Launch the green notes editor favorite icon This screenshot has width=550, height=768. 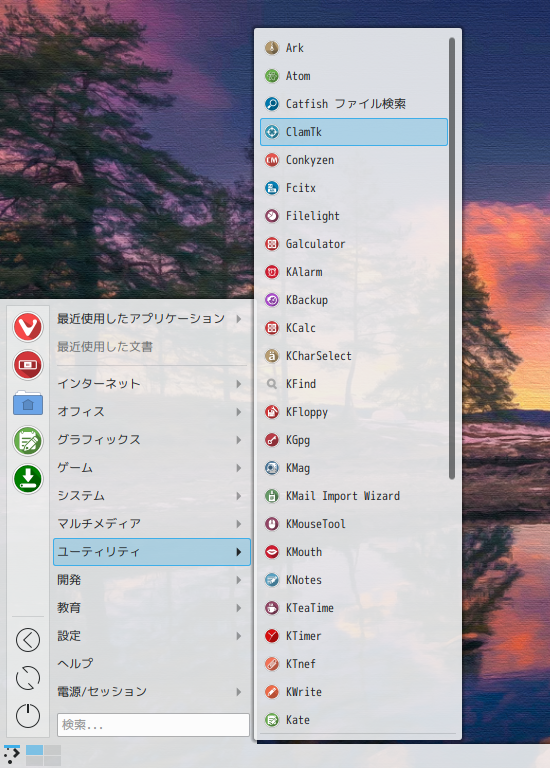pyautogui.click(x=28, y=441)
